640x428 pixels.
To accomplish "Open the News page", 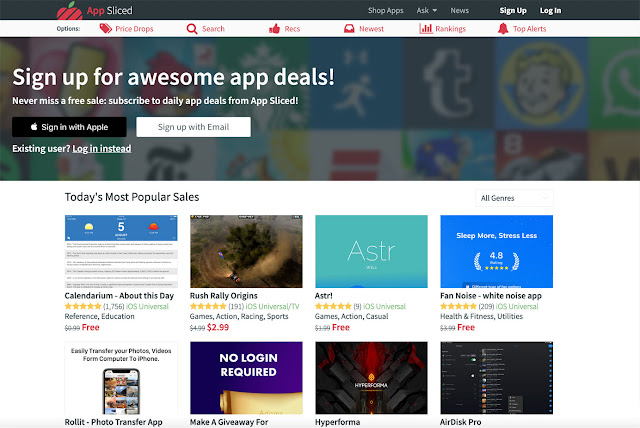I will point(460,11).
